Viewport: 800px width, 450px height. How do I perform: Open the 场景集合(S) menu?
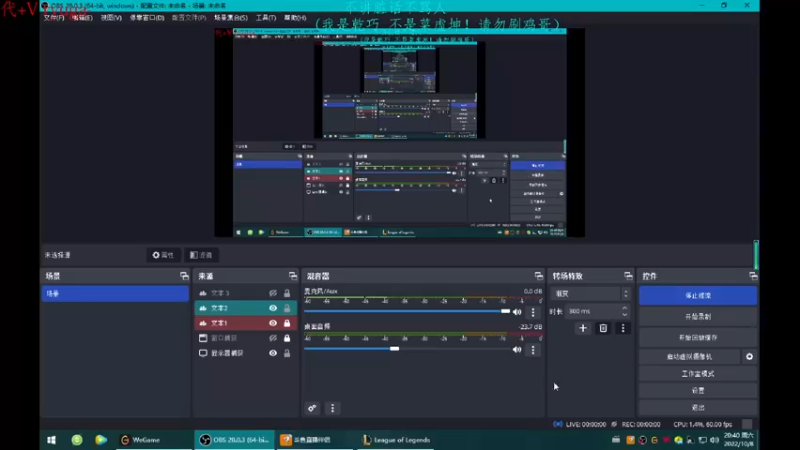(x=231, y=17)
